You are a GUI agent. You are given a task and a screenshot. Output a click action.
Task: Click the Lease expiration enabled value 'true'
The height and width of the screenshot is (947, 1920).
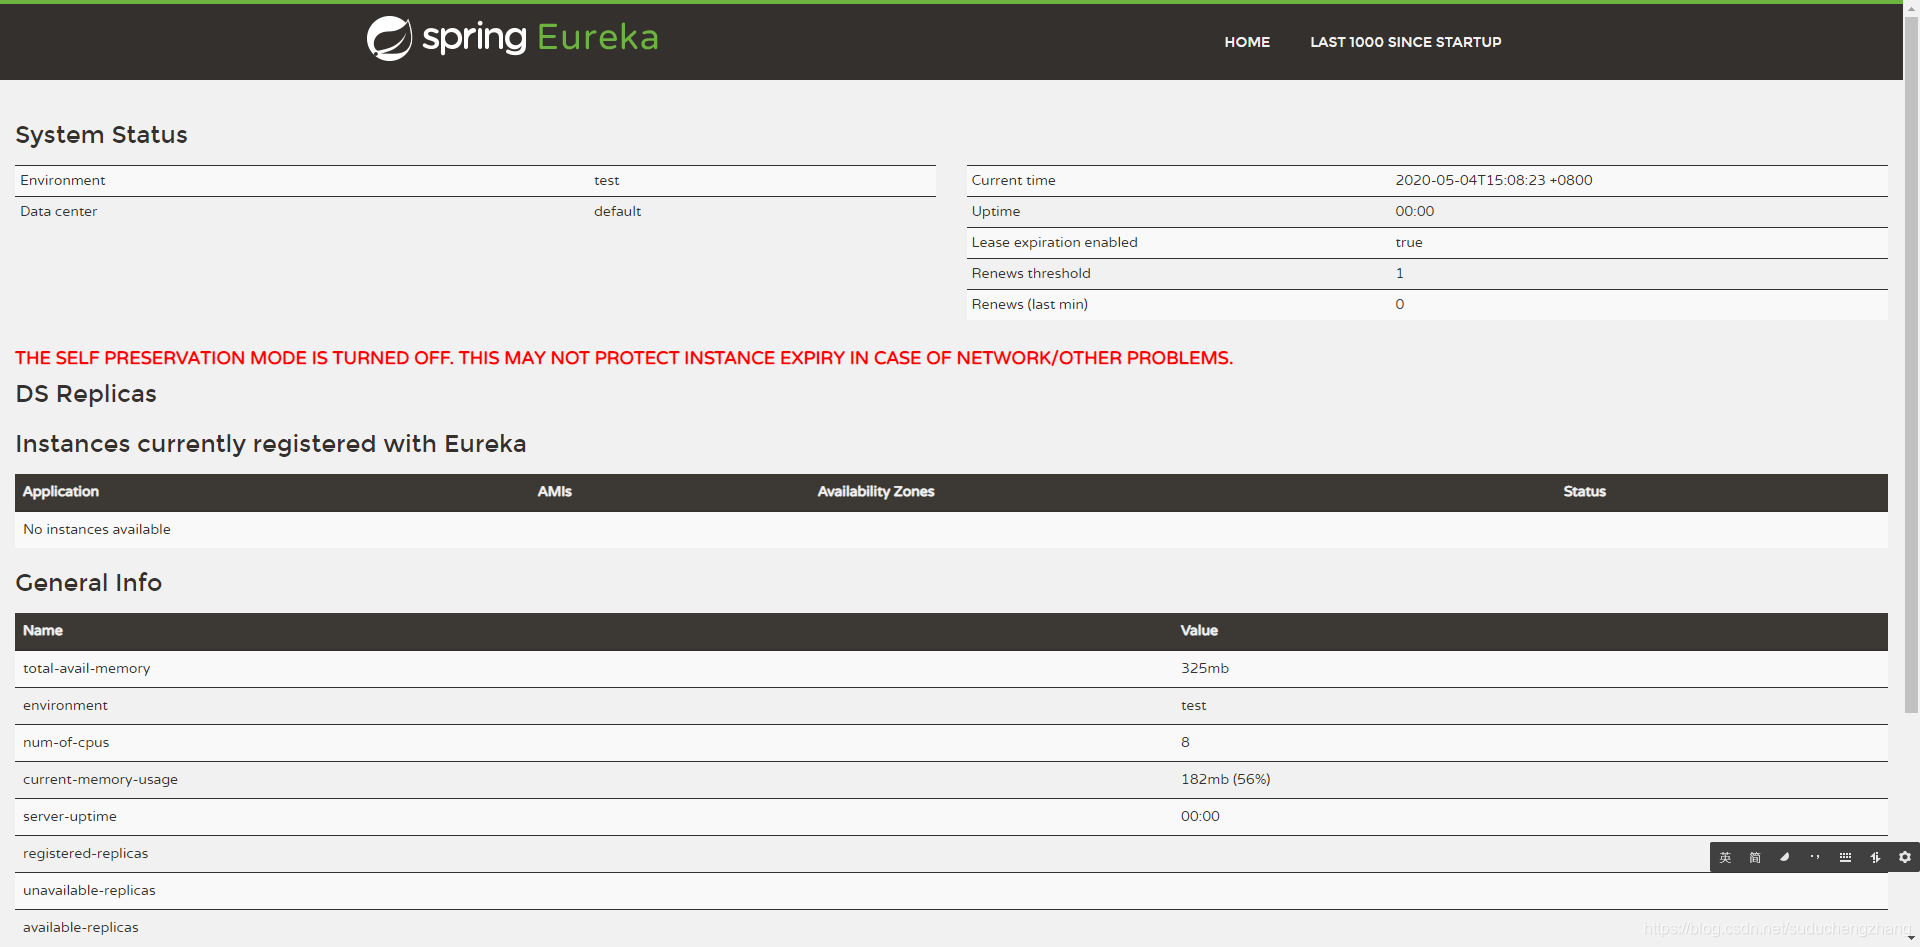1408,242
